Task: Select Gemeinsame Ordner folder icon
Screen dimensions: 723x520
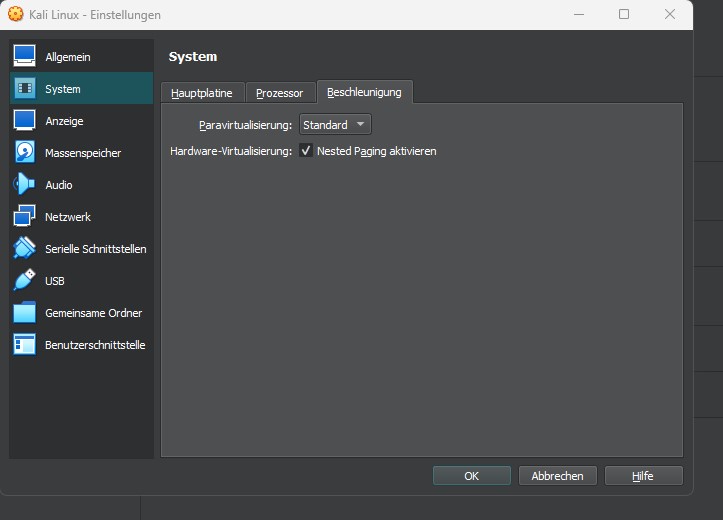Action: point(24,313)
